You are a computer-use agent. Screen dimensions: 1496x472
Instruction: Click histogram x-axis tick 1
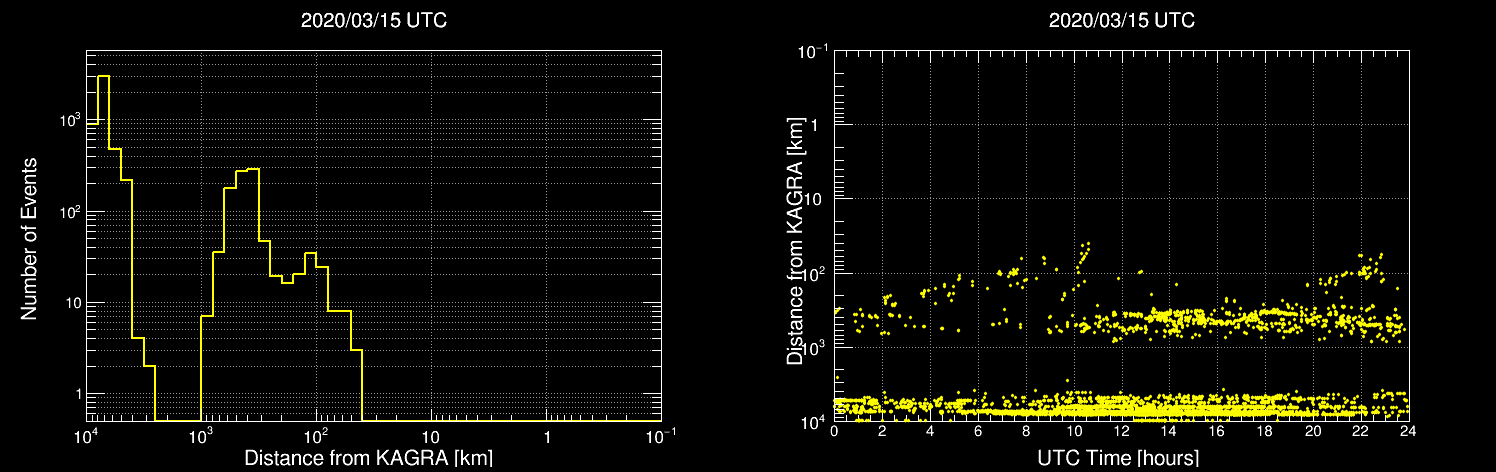(547, 437)
